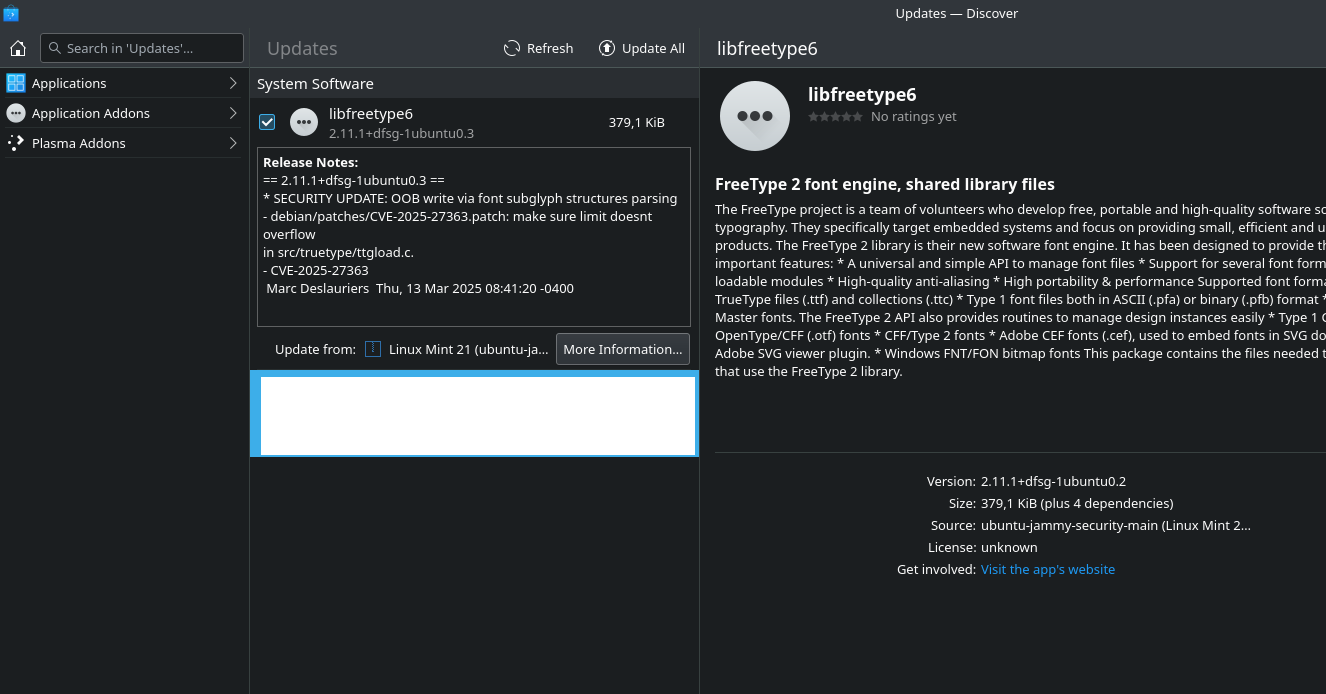Uncheck the libfreetype6 update checkbox

point(267,122)
